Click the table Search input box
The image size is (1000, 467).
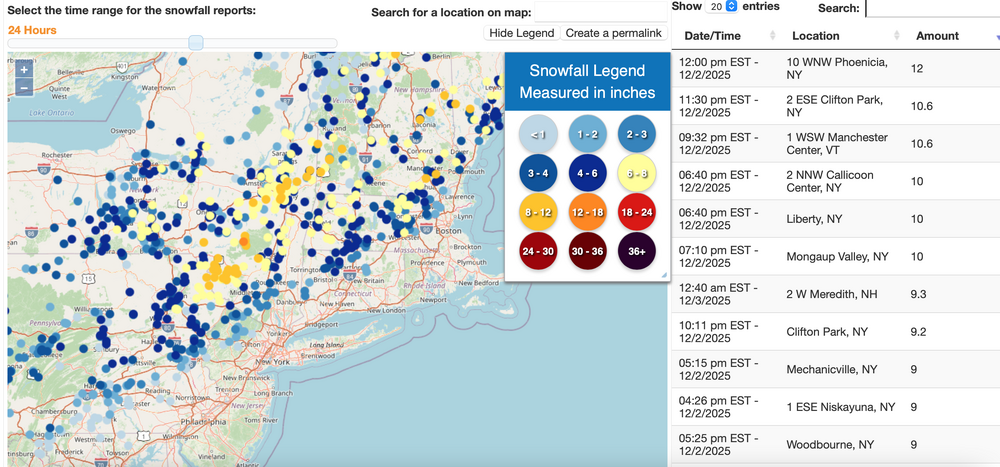coord(931,8)
